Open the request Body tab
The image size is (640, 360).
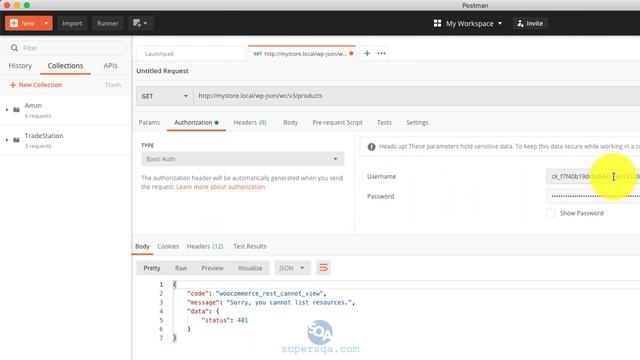(290, 122)
